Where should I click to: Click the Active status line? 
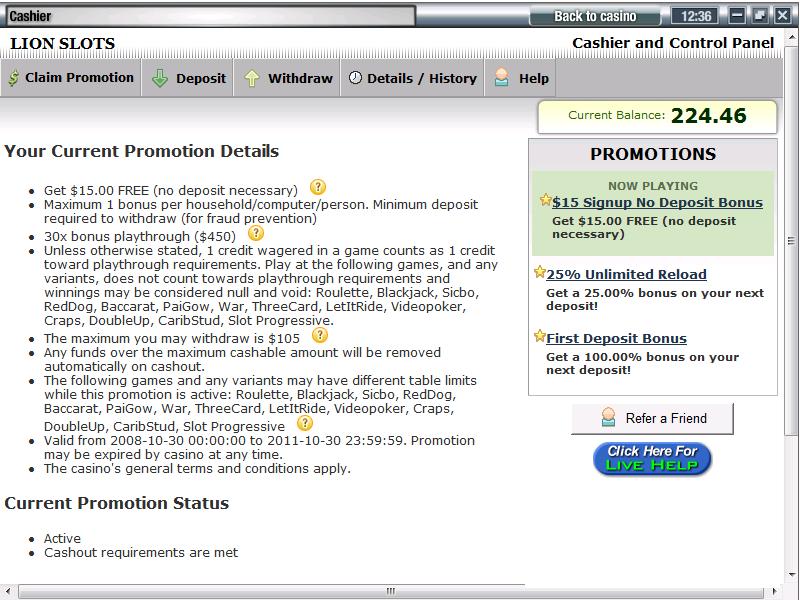pyautogui.click(x=62, y=538)
